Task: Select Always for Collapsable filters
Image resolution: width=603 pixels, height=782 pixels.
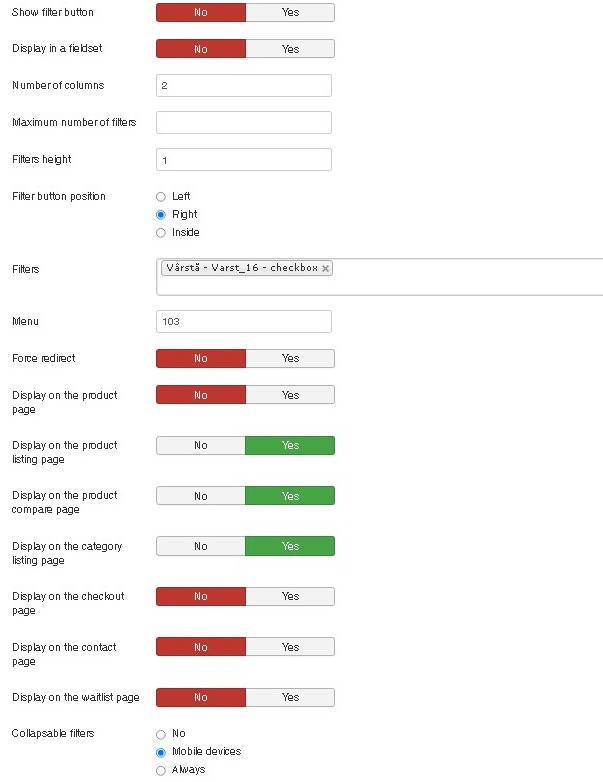Action: pyautogui.click(x=161, y=770)
